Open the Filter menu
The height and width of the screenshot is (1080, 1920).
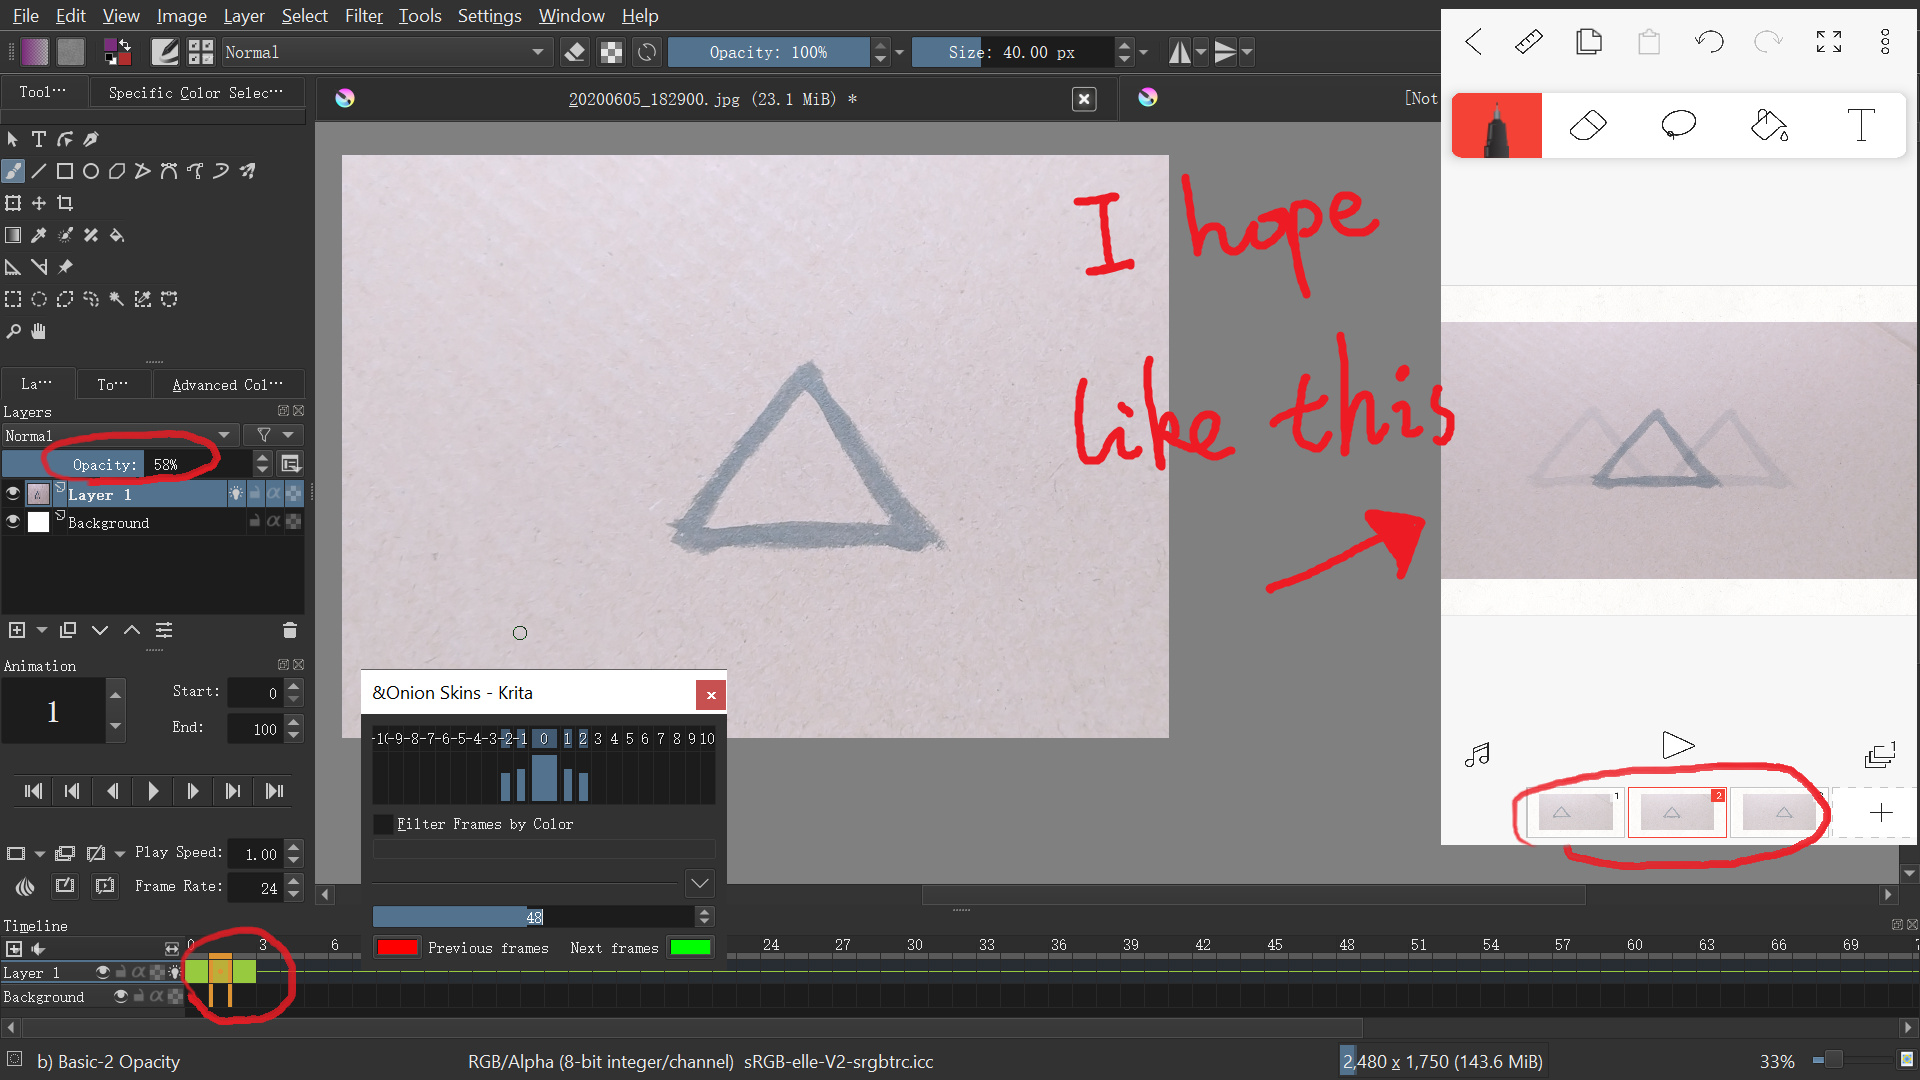[x=363, y=16]
